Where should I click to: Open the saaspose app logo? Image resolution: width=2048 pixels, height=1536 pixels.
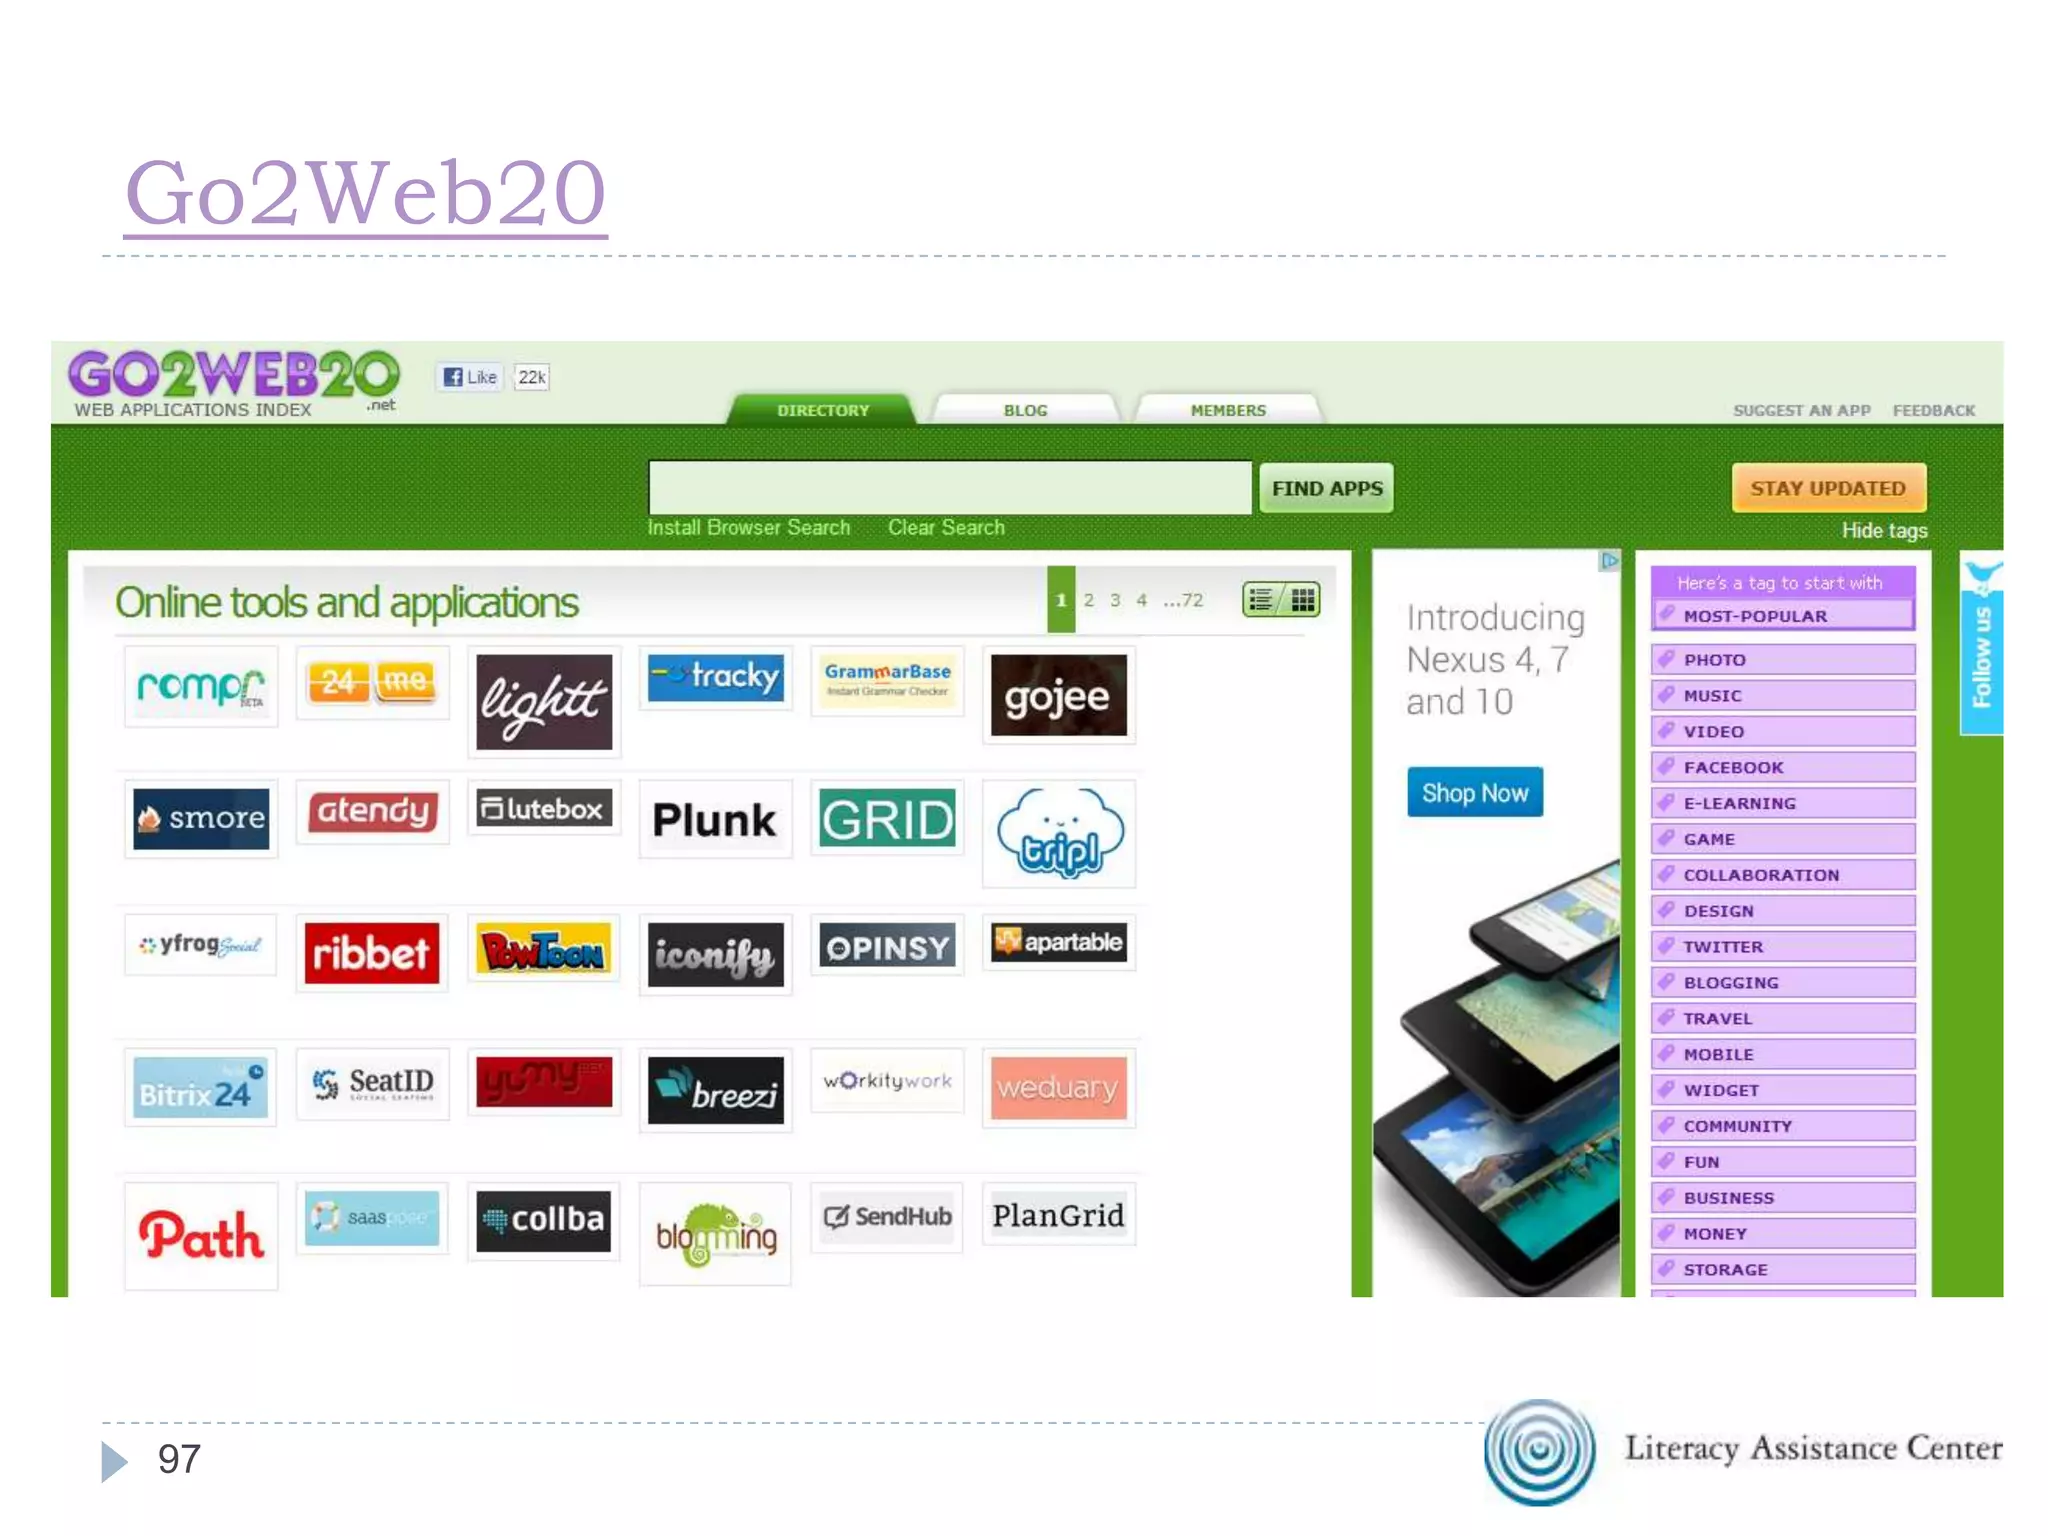pos(372,1217)
